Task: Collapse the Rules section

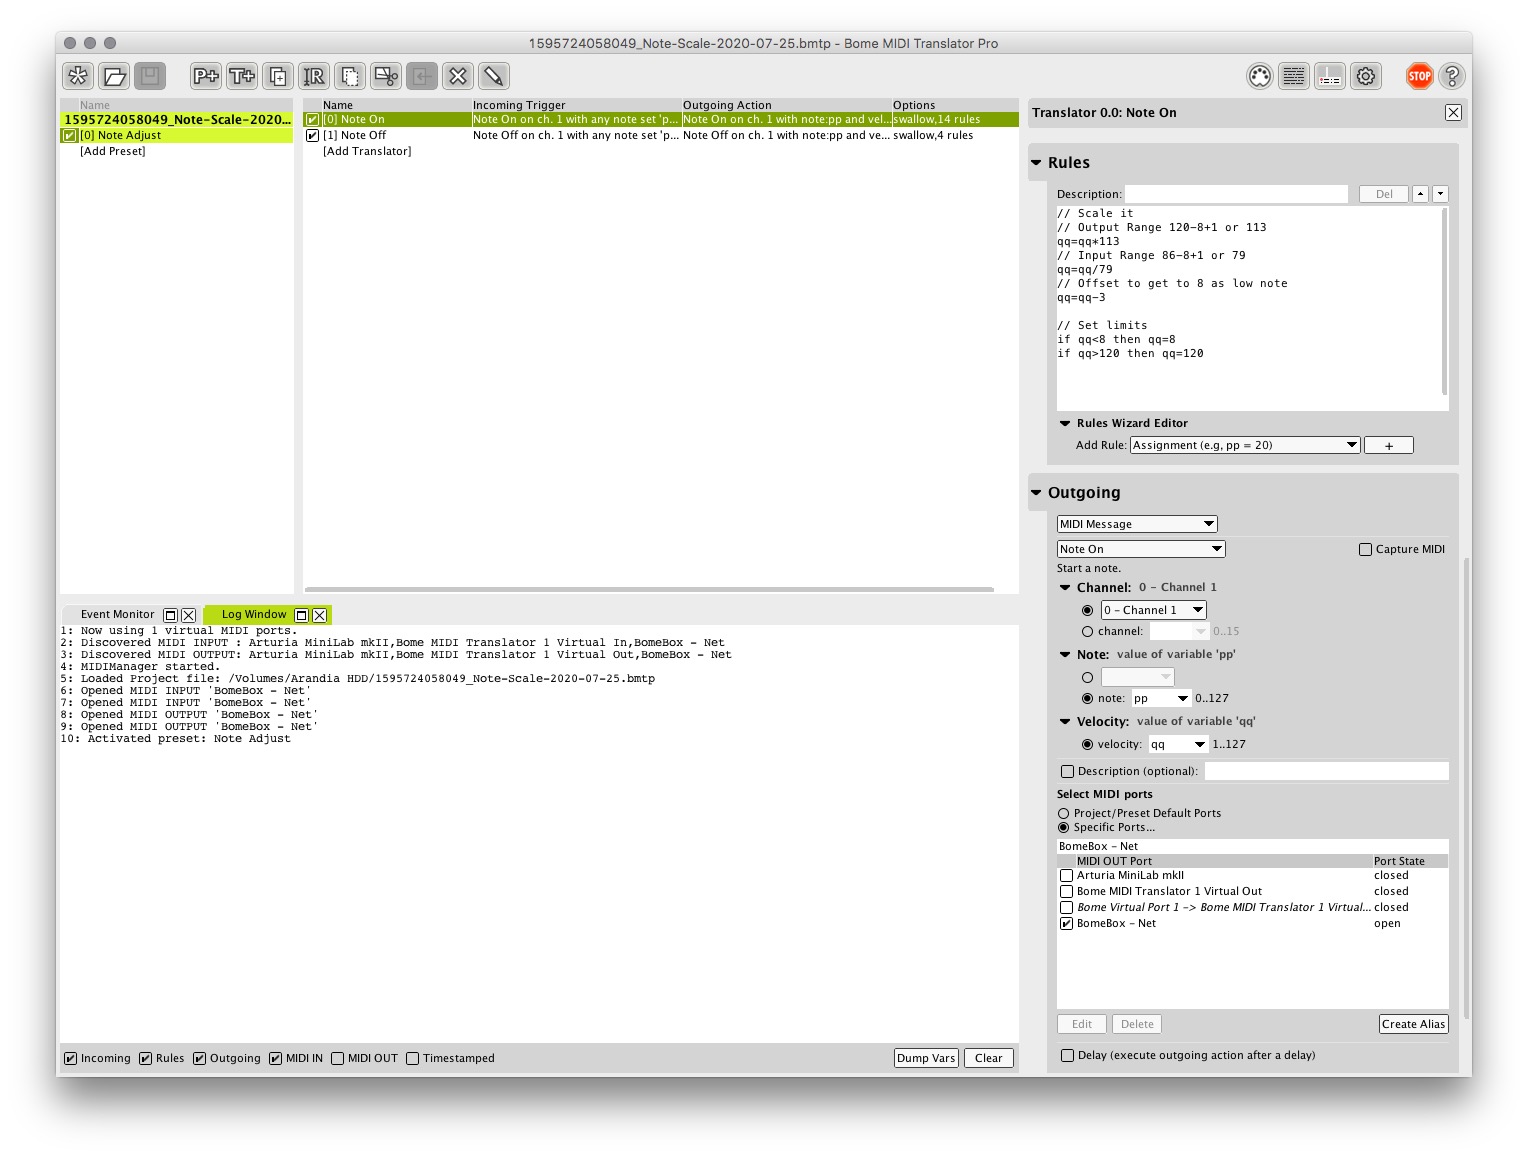Action: 1036,163
